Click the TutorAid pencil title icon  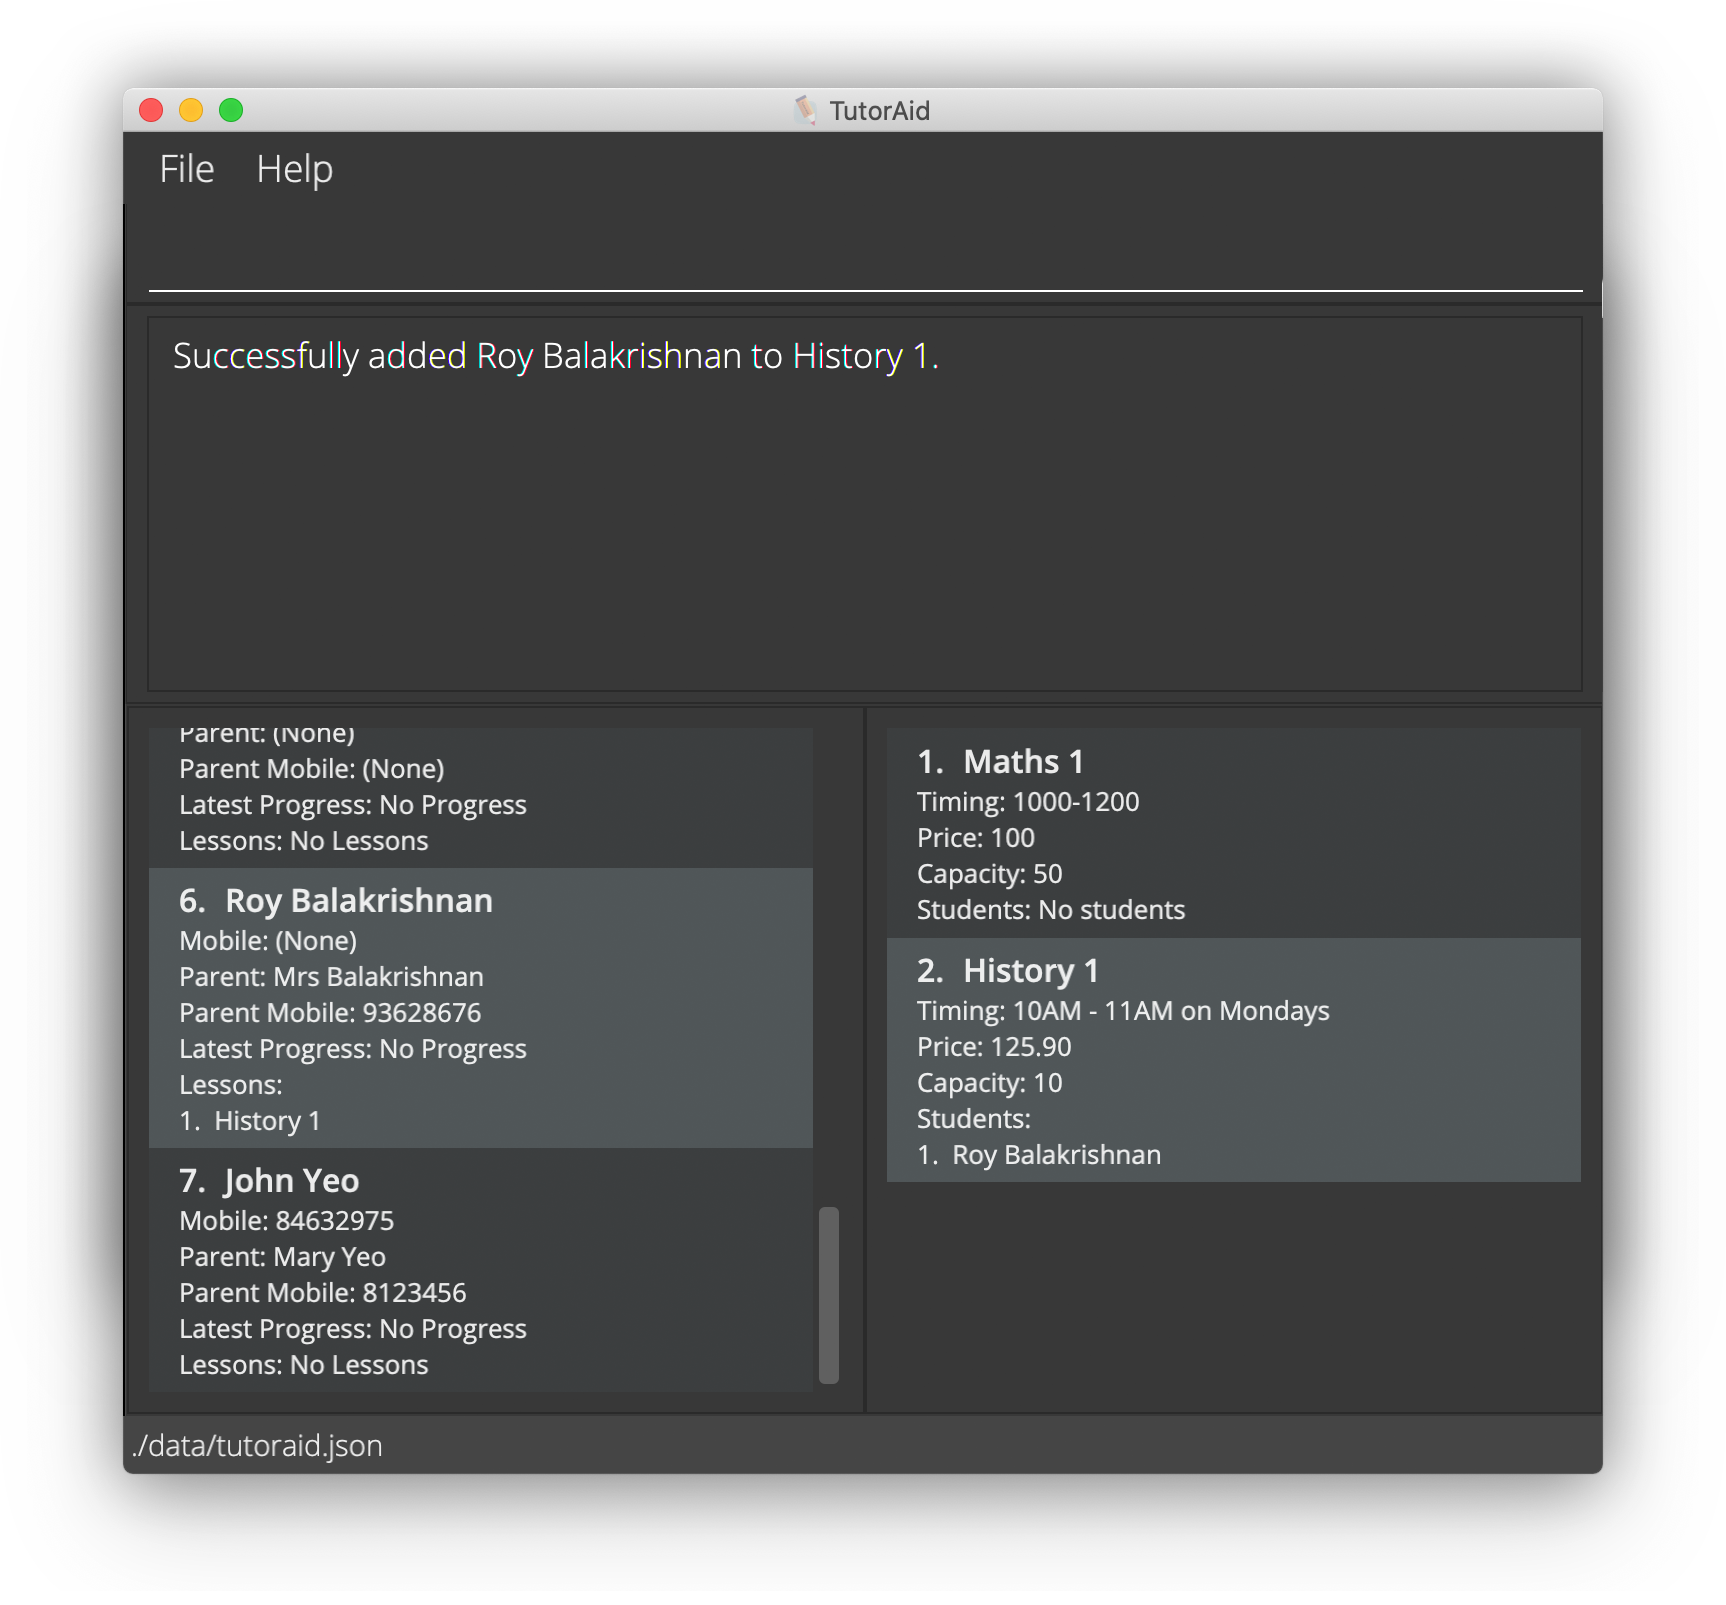[805, 110]
